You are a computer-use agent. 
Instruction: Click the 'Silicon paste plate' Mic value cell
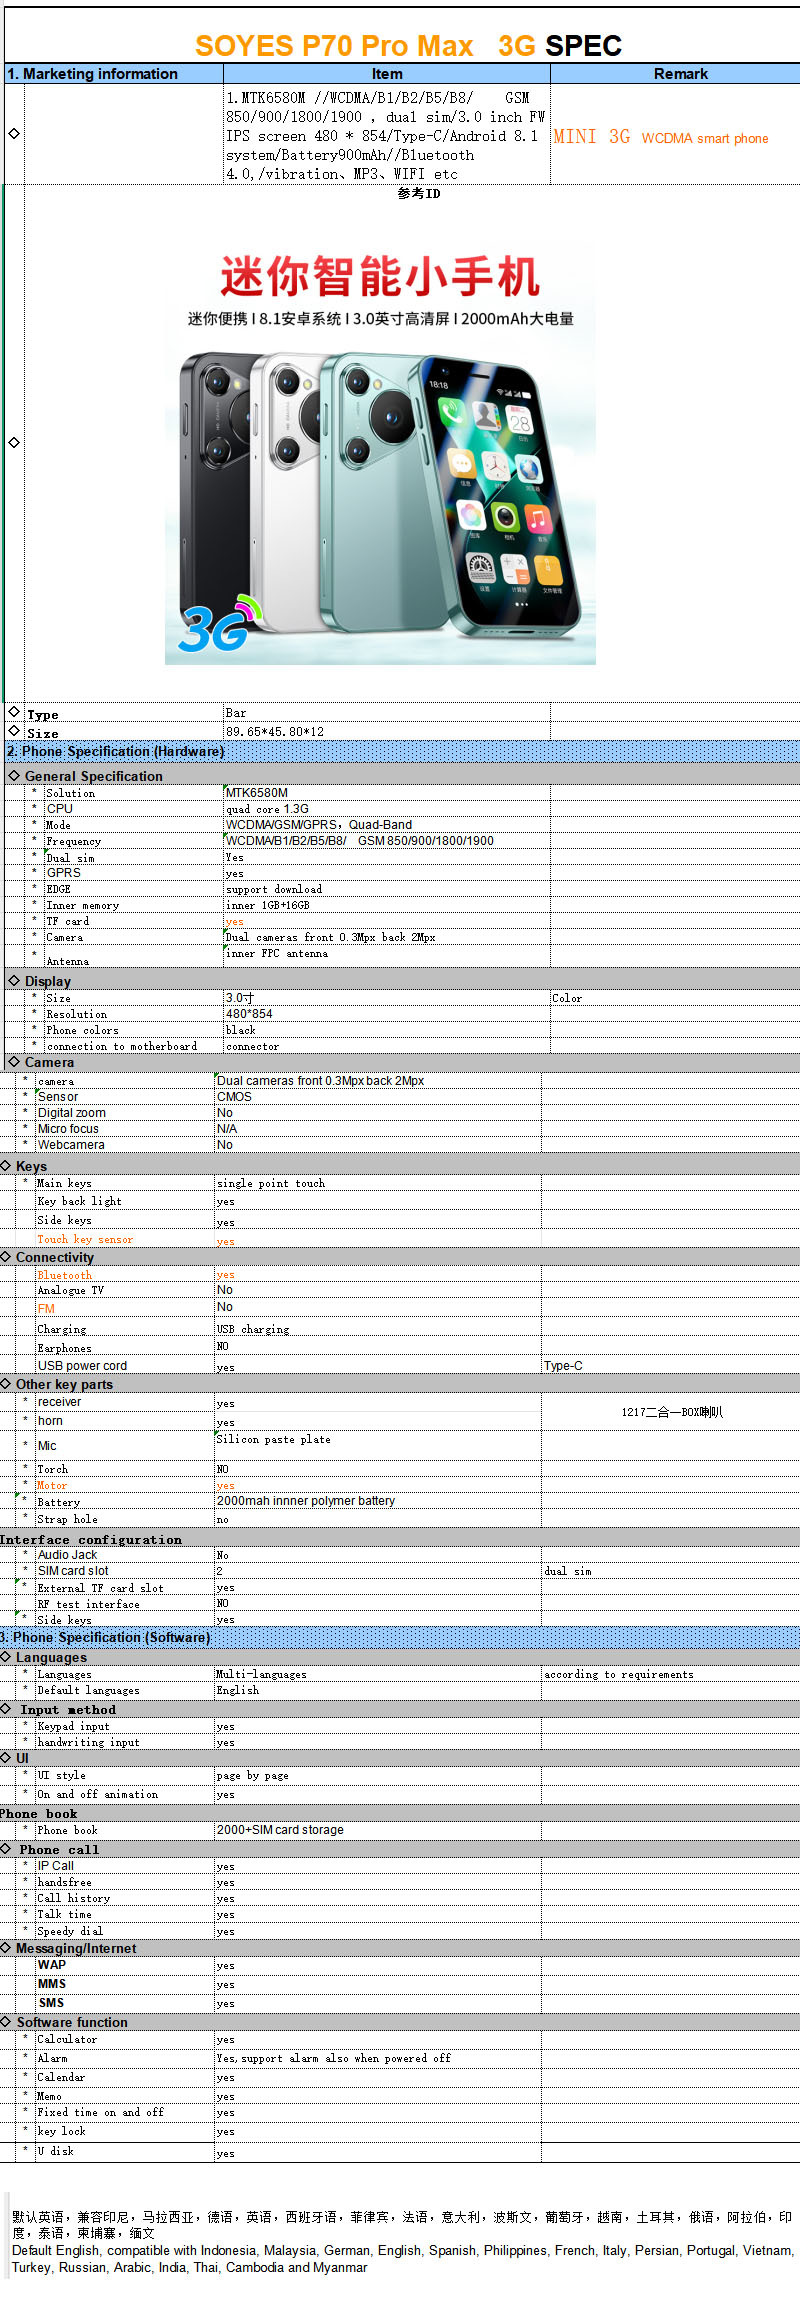[378, 1445]
